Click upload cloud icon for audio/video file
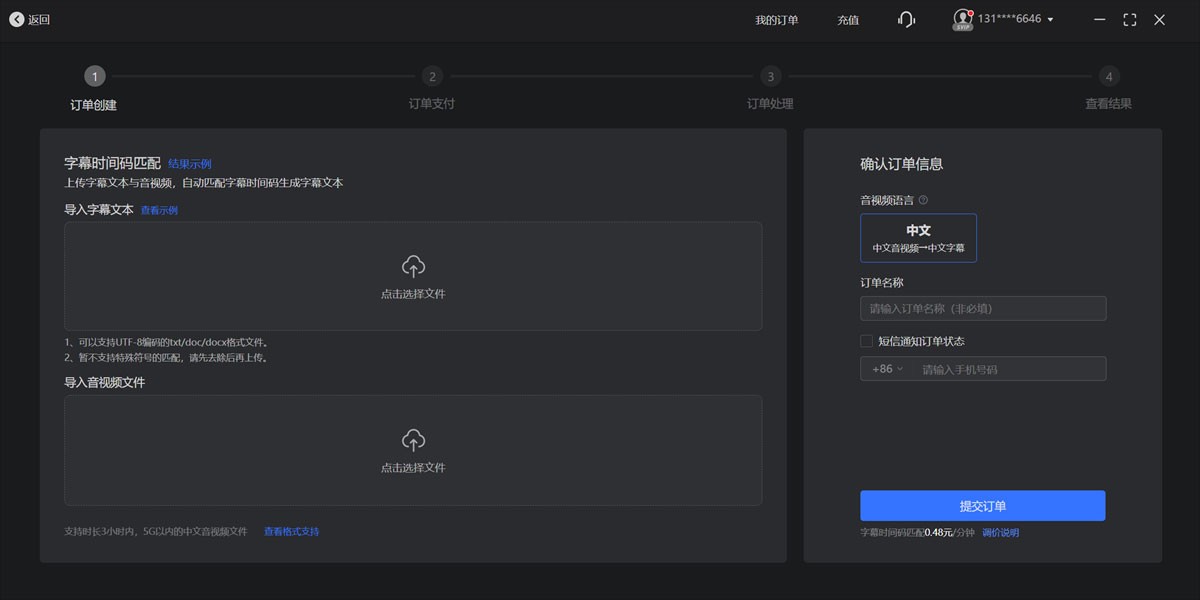The image size is (1200, 600). [x=413, y=440]
